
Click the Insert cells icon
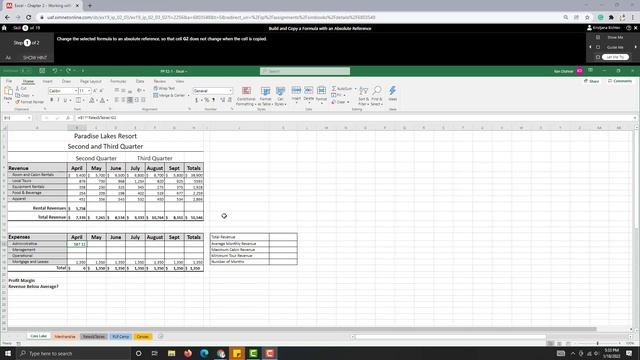296,90
